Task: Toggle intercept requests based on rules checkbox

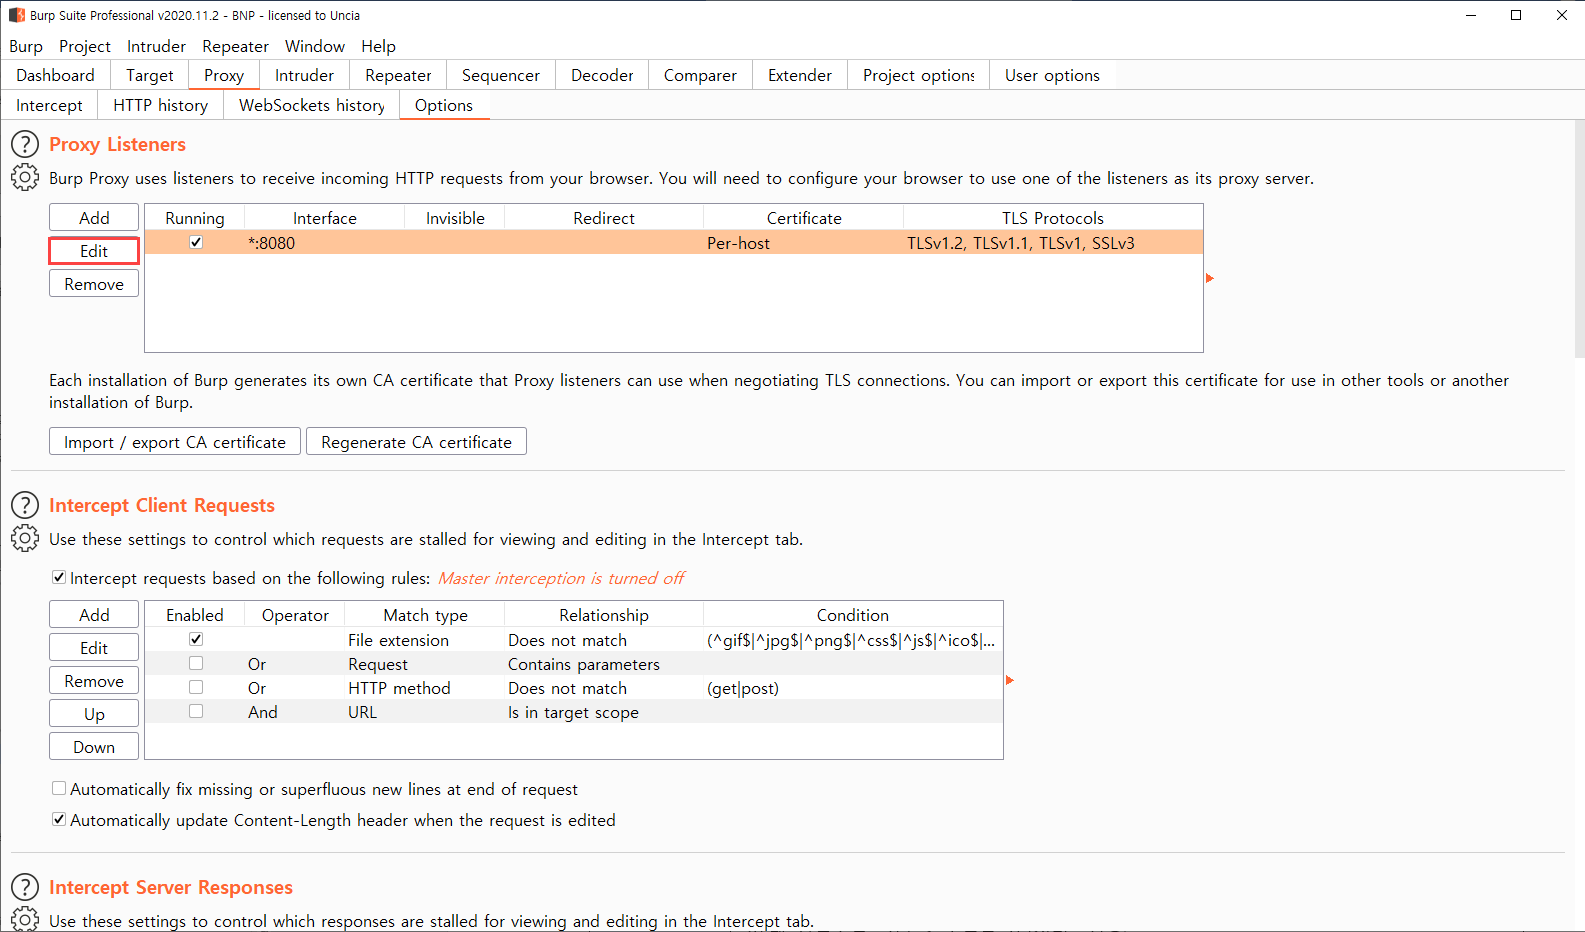Action: 59,577
